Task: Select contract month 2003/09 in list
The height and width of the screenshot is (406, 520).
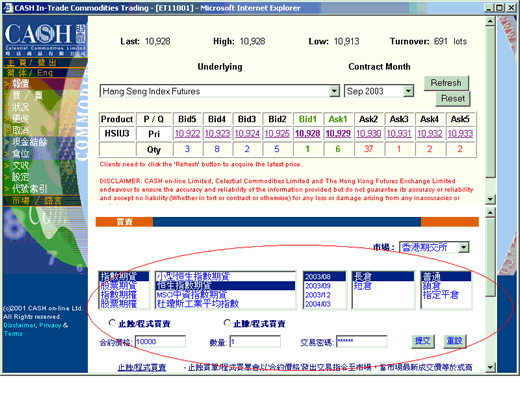Action: [x=325, y=286]
